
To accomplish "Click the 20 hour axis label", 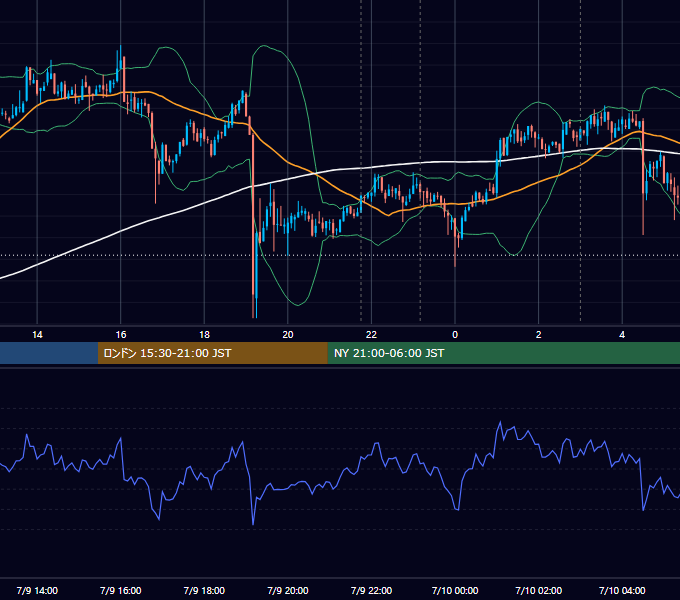I will click(x=288, y=335).
